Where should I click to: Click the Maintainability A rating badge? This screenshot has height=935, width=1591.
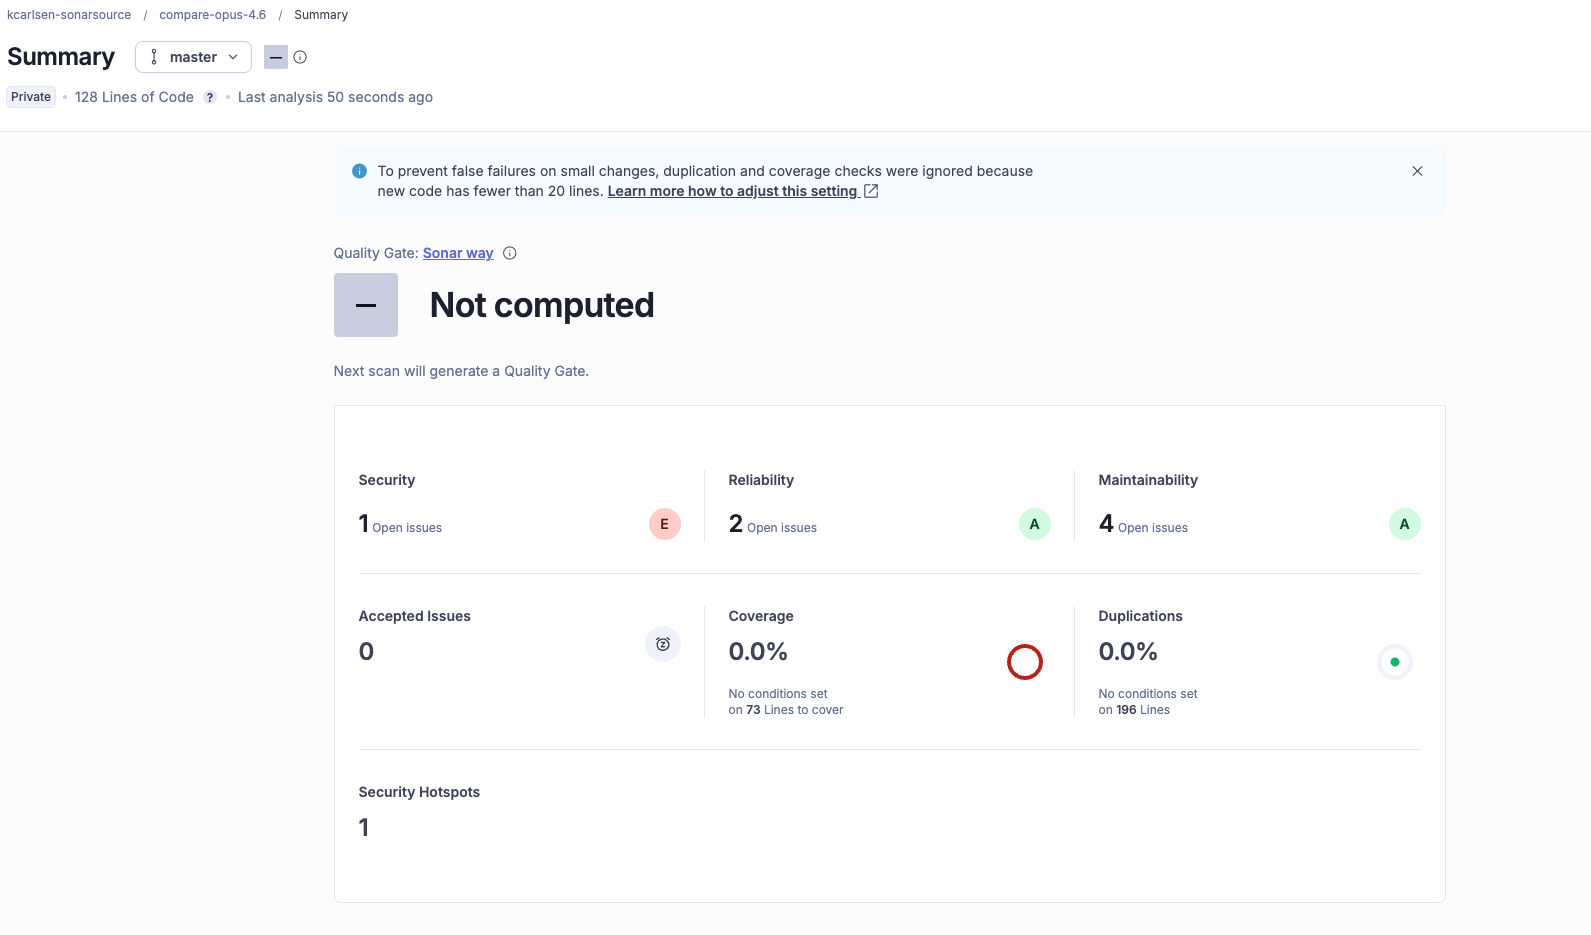click(1404, 524)
